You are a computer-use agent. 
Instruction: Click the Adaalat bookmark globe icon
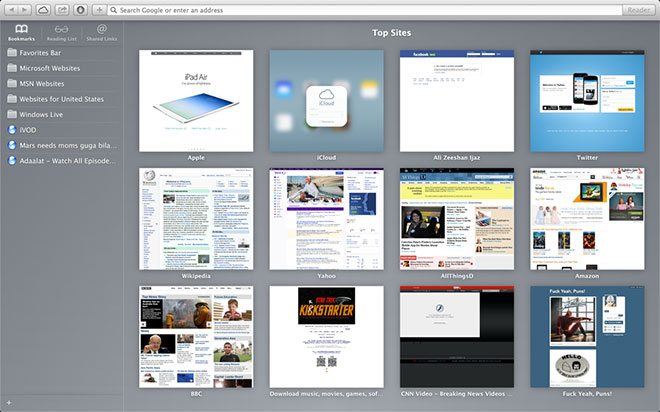click(12, 161)
